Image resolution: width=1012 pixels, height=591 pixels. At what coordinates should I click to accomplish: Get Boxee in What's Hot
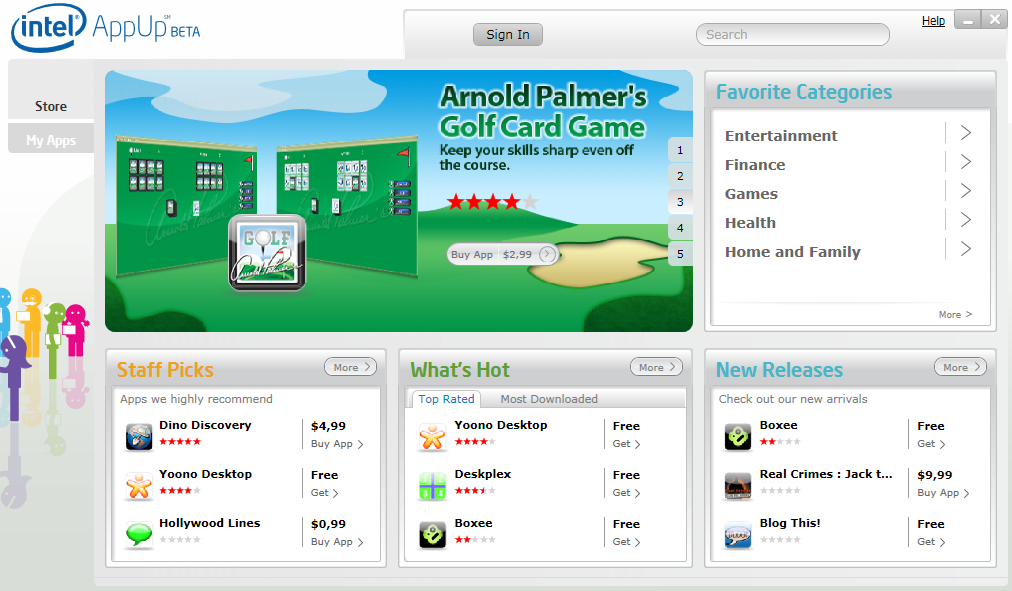pyautogui.click(x=626, y=542)
